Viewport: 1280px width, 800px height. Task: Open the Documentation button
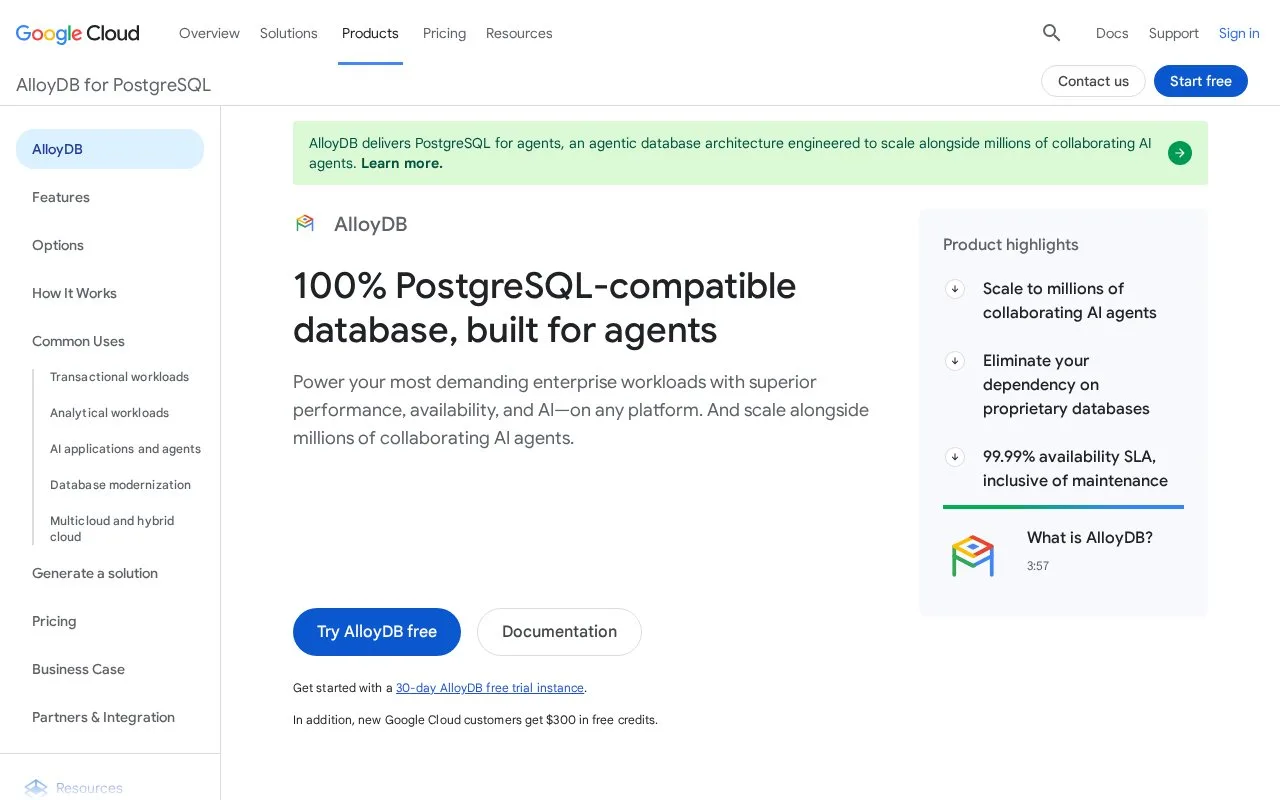[559, 632]
